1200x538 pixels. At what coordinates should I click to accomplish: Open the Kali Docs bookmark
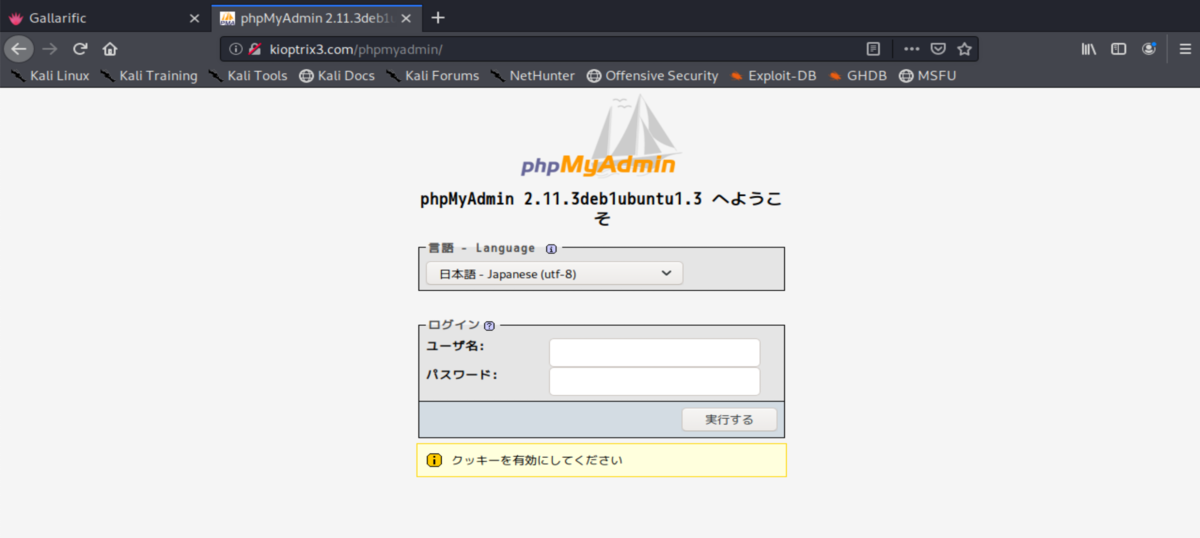tap(337, 75)
